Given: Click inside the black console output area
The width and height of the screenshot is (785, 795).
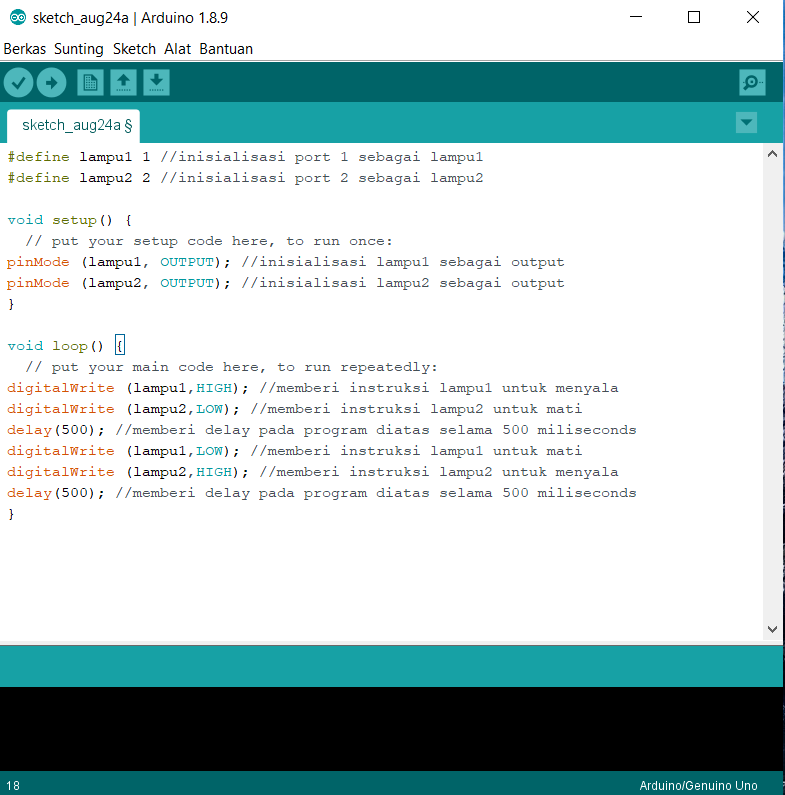Looking at the screenshot, I should pyautogui.click(x=391, y=729).
